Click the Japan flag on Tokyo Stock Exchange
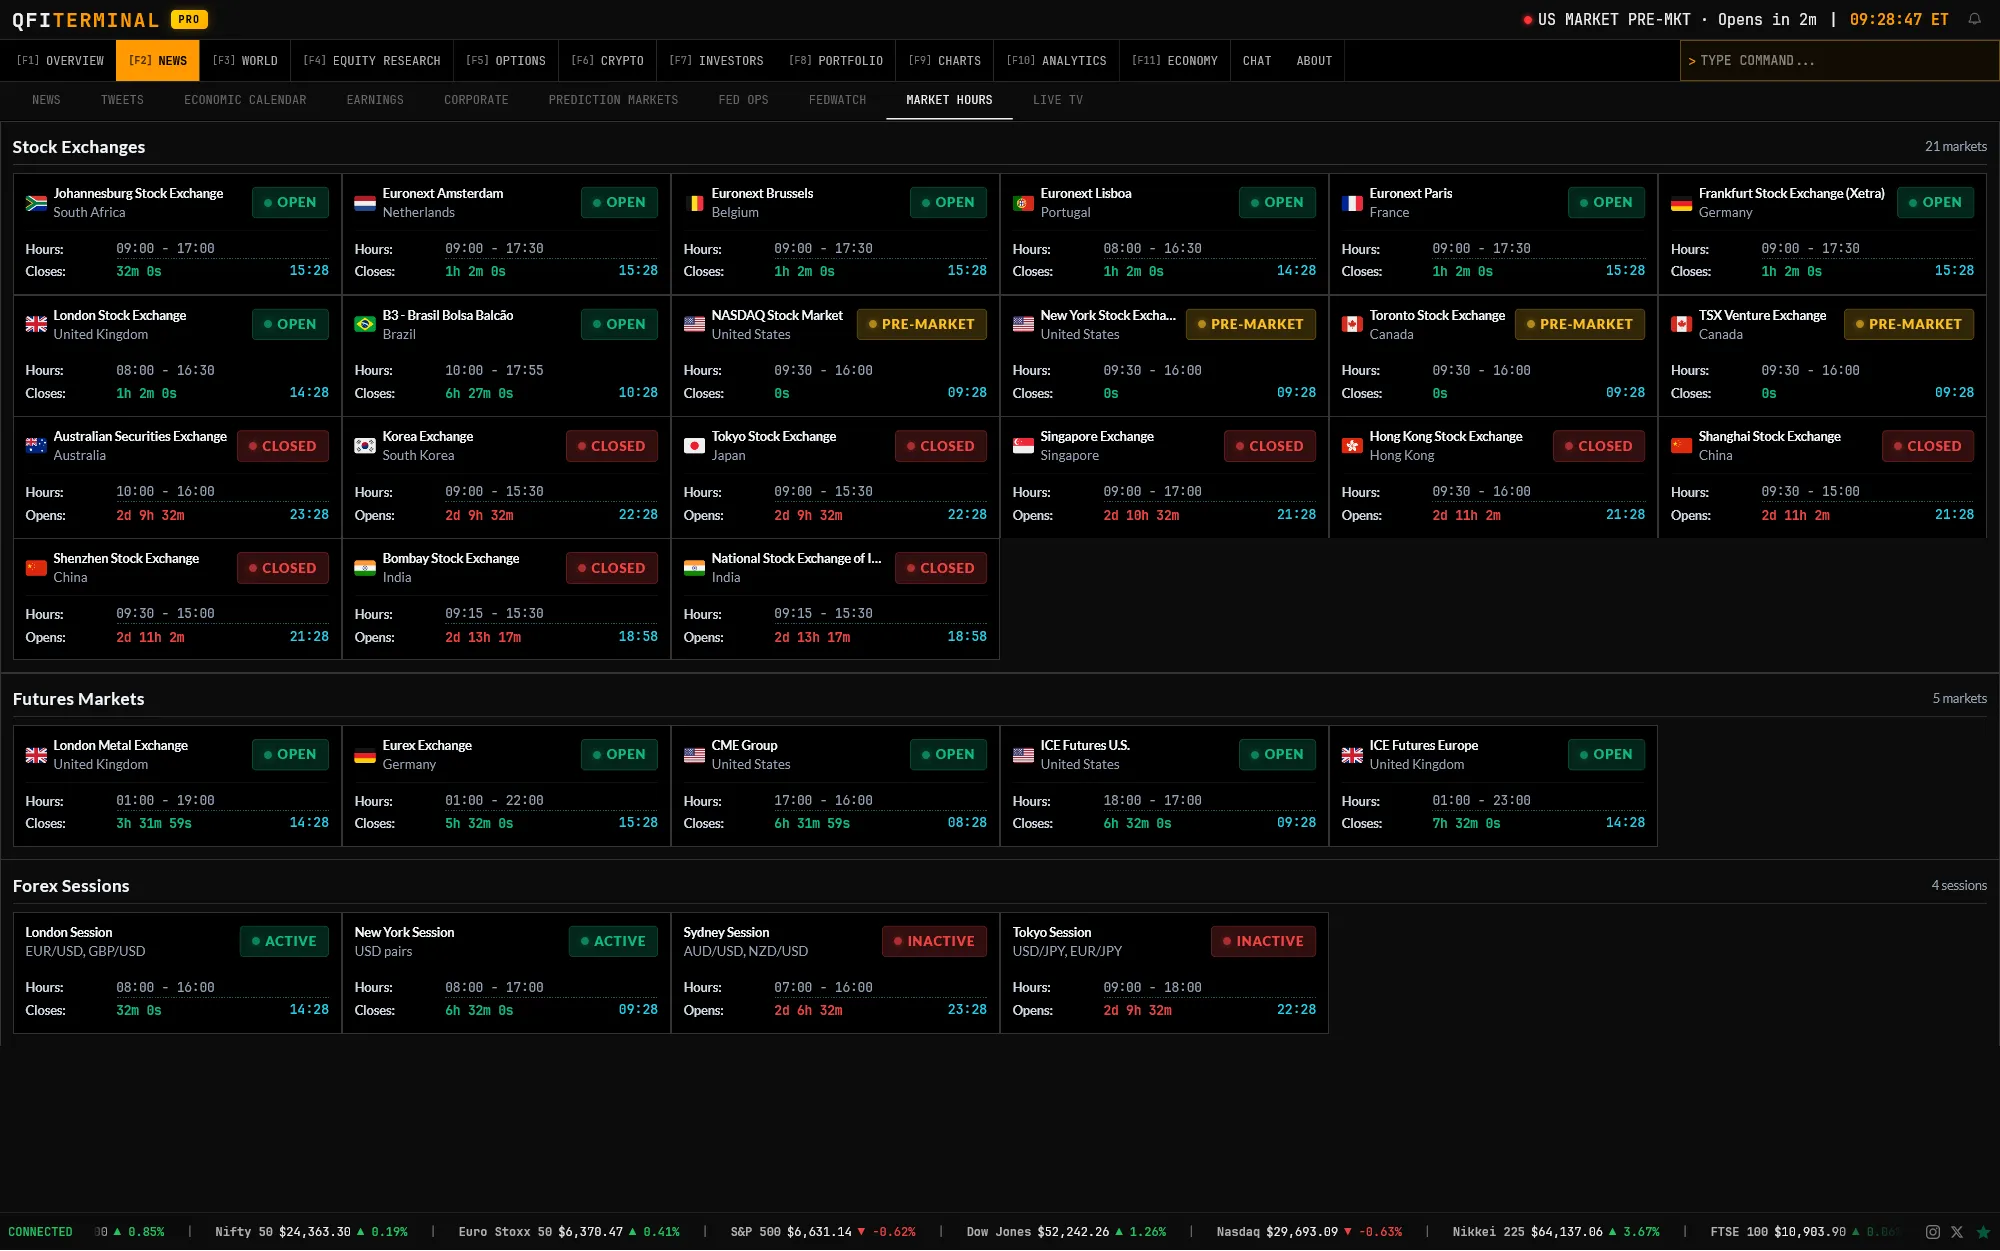 (x=694, y=446)
